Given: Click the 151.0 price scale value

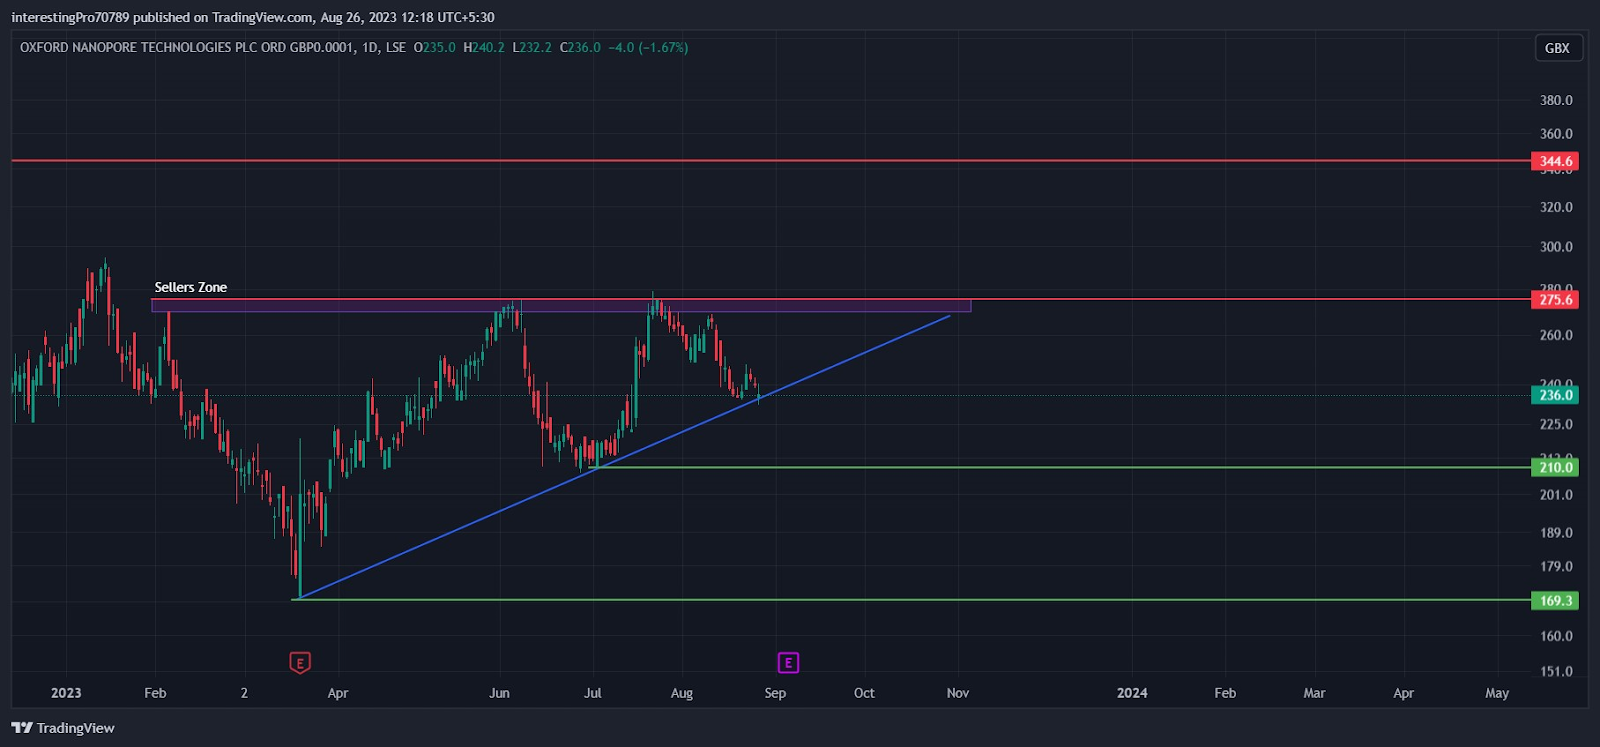Looking at the screenshot, I should (1556, 671).
